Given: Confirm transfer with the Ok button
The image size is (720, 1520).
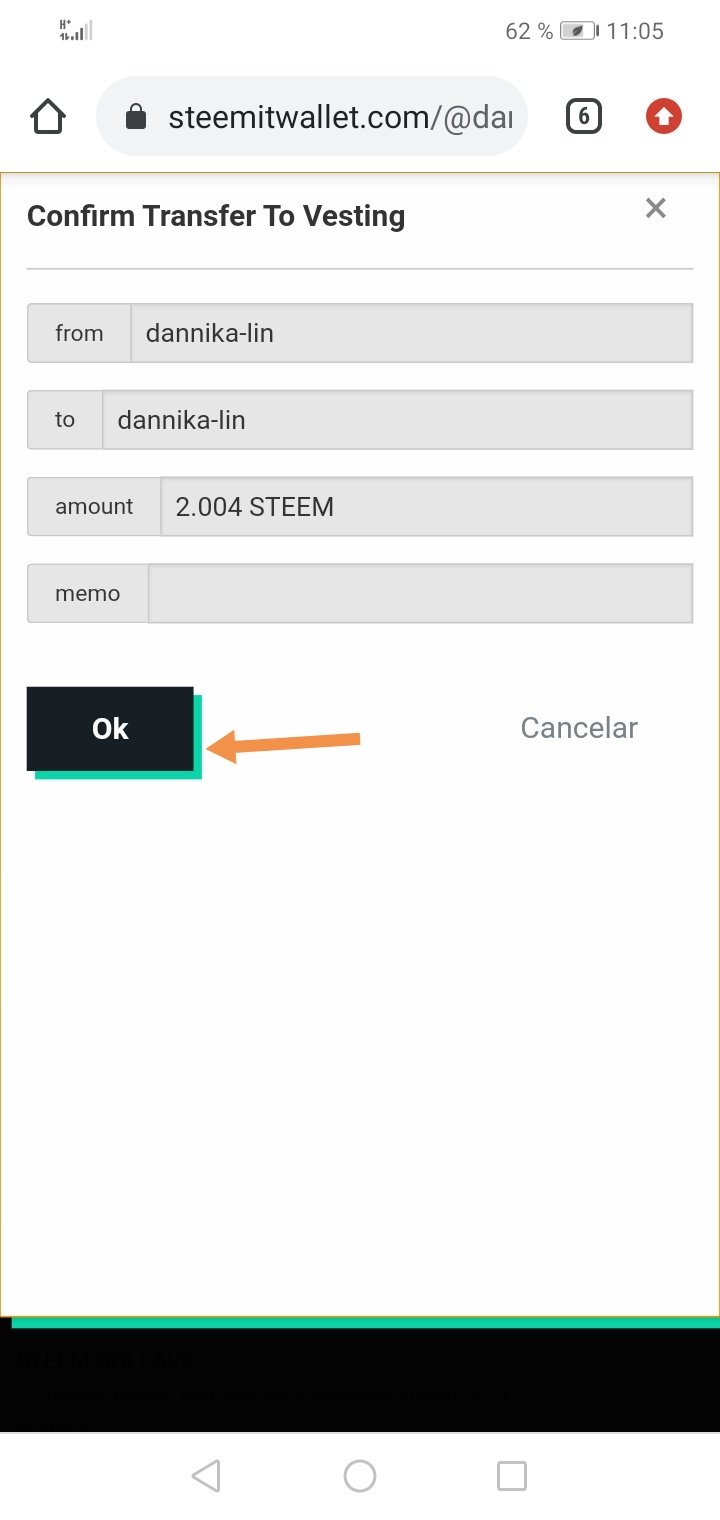Looking at the screenshot, I should click(110, 729).
